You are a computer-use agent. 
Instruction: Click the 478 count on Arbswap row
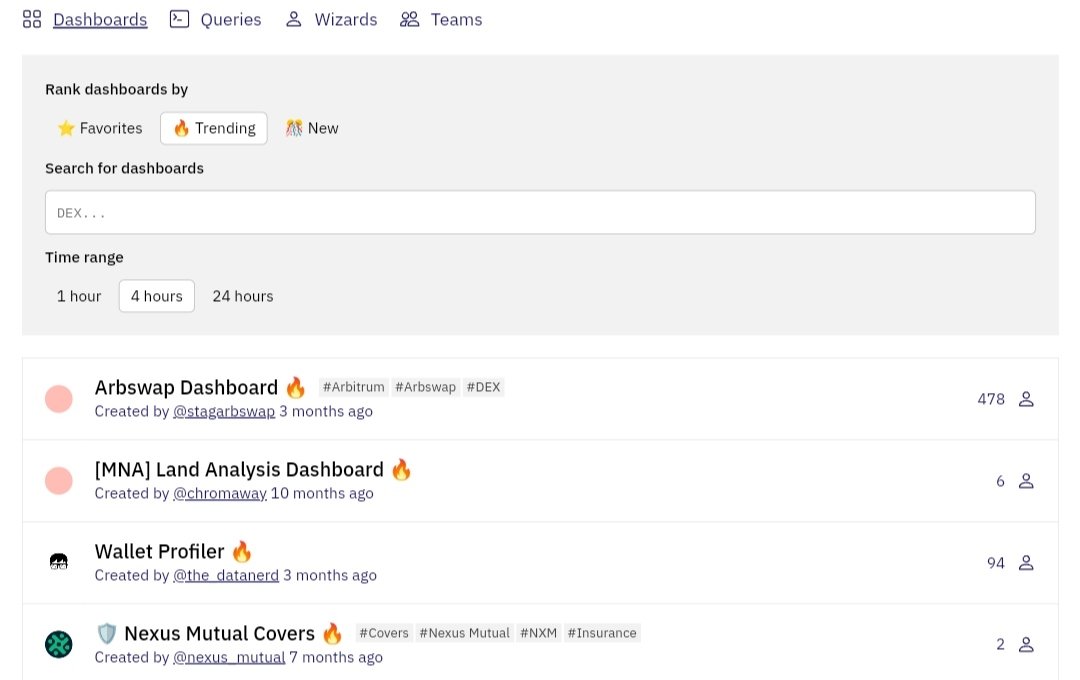(x=991, y=399)
